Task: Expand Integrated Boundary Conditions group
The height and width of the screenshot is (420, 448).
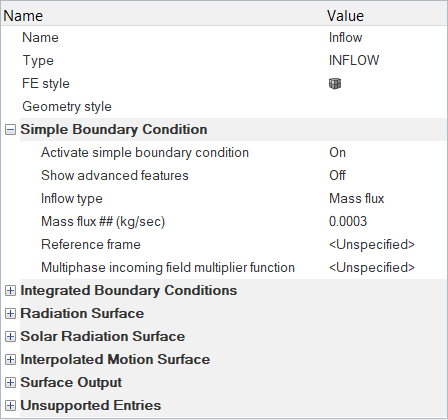Action: pos(10,291)
